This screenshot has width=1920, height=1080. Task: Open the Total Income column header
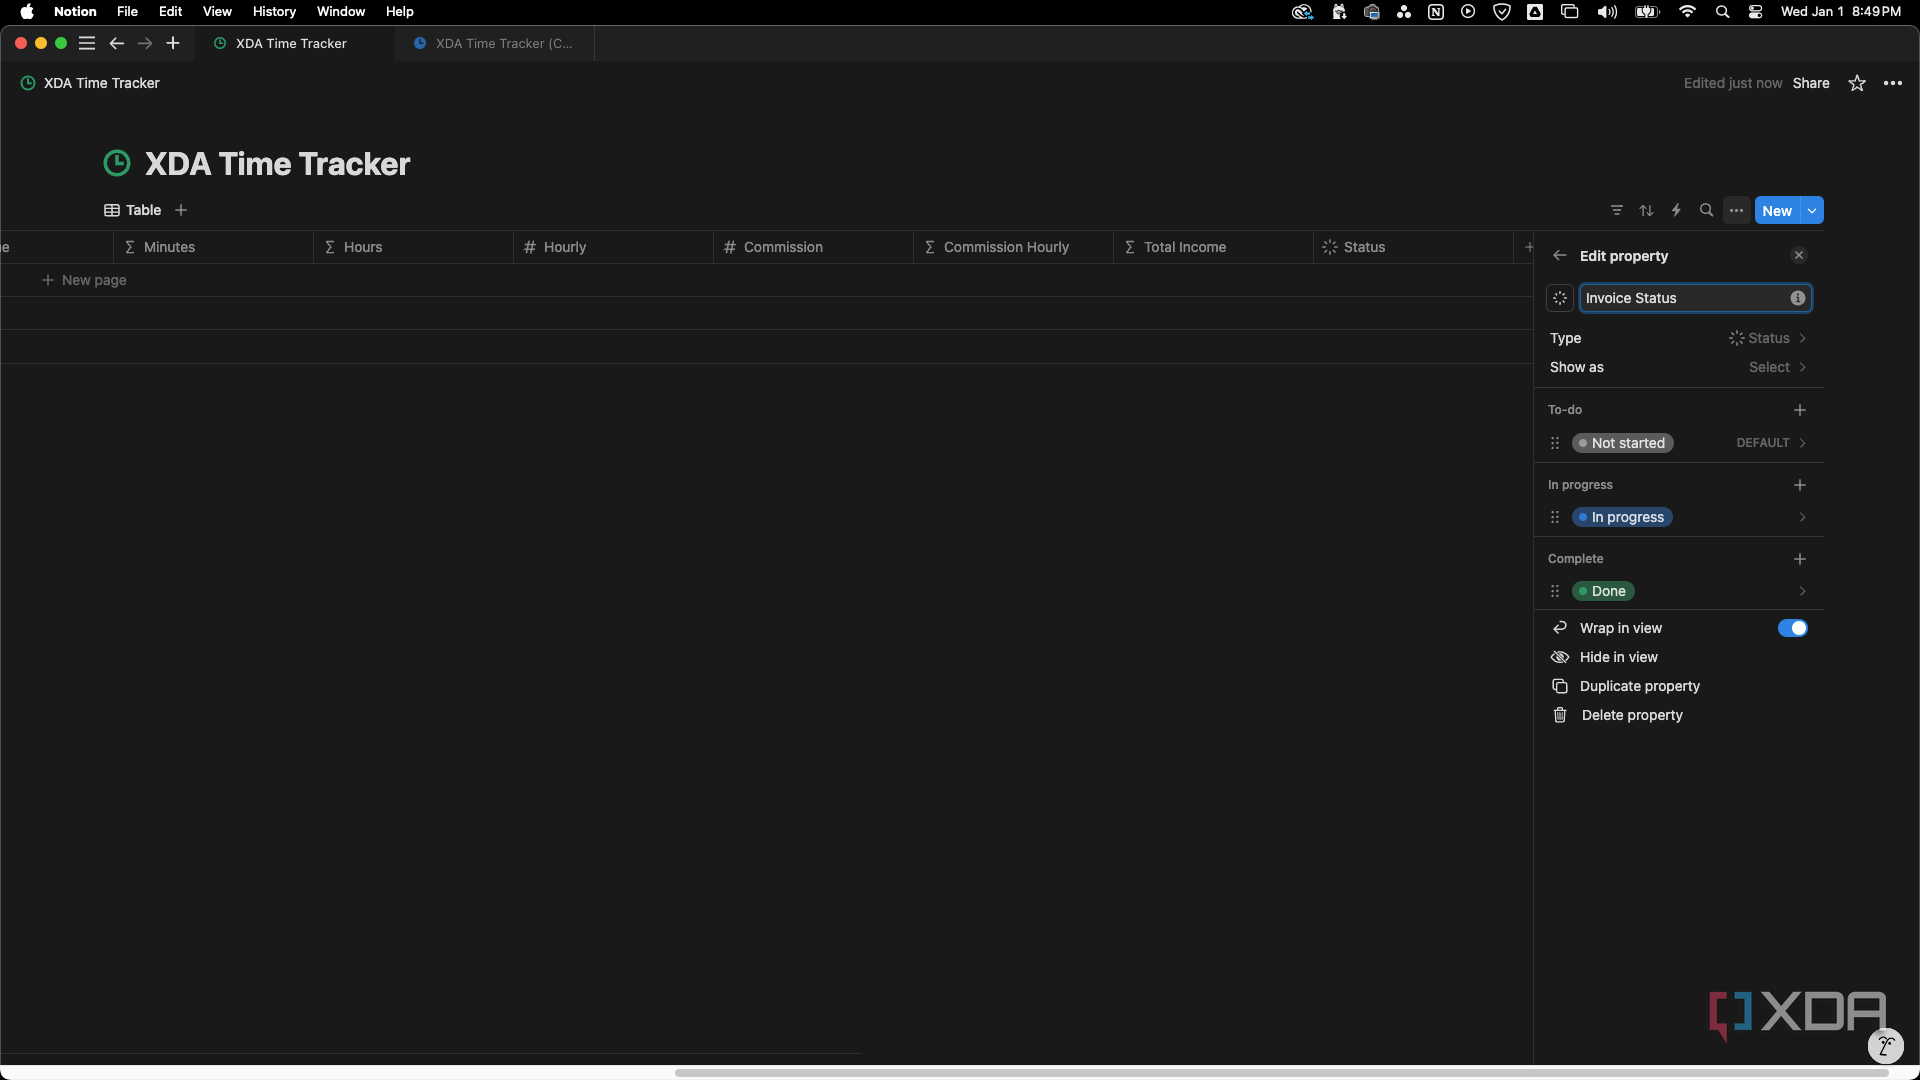(x=1213, y=247)
